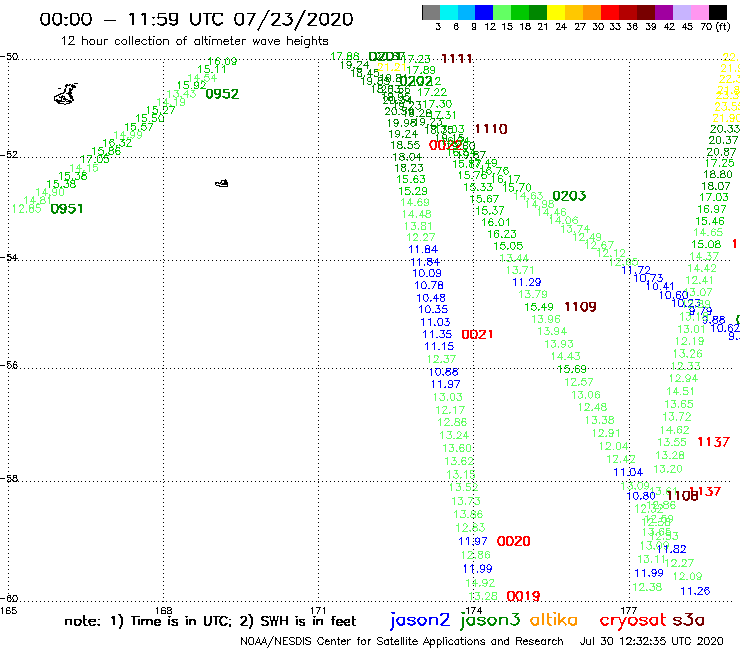Viewport: 740px width, 650px height.
Task: Click the cyan legend swatch above 6
Action: [x=449, y=13]
